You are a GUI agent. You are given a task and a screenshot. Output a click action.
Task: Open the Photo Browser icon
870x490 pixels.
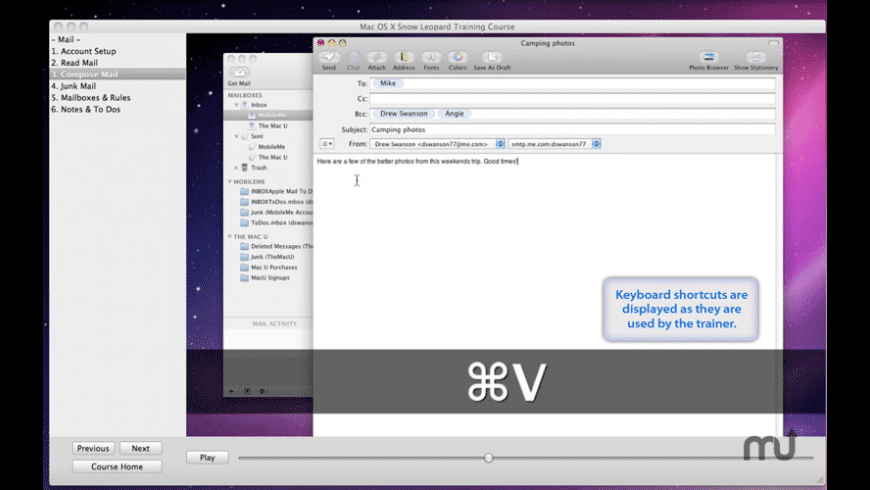point(709,57)
